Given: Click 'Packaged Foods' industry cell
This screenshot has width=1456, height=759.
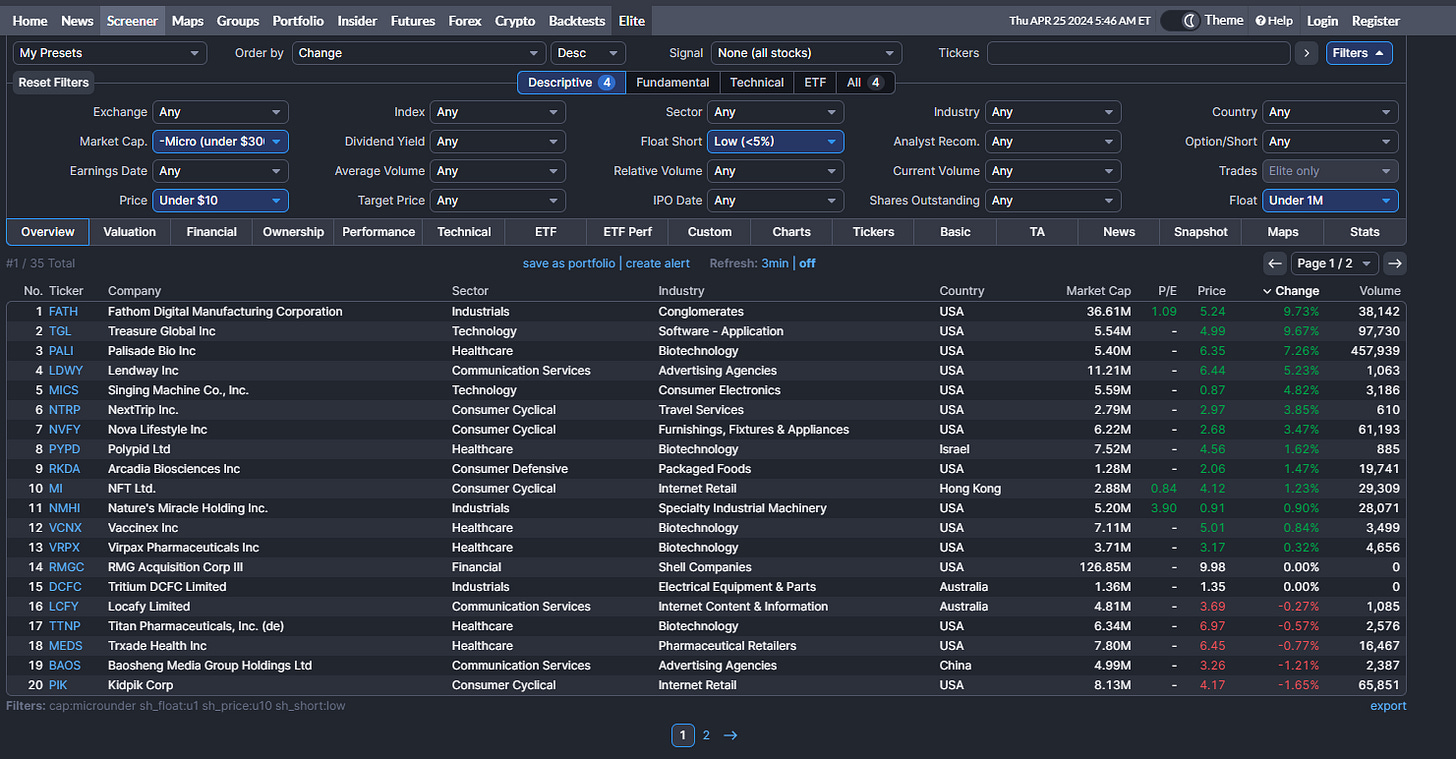Looking at the screenshot, I should pos(704,469).
